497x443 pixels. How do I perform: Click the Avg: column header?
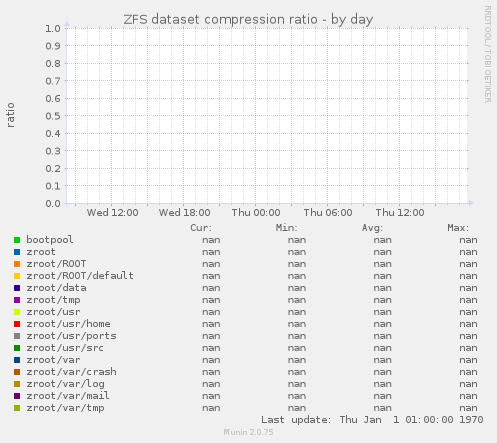373,228
